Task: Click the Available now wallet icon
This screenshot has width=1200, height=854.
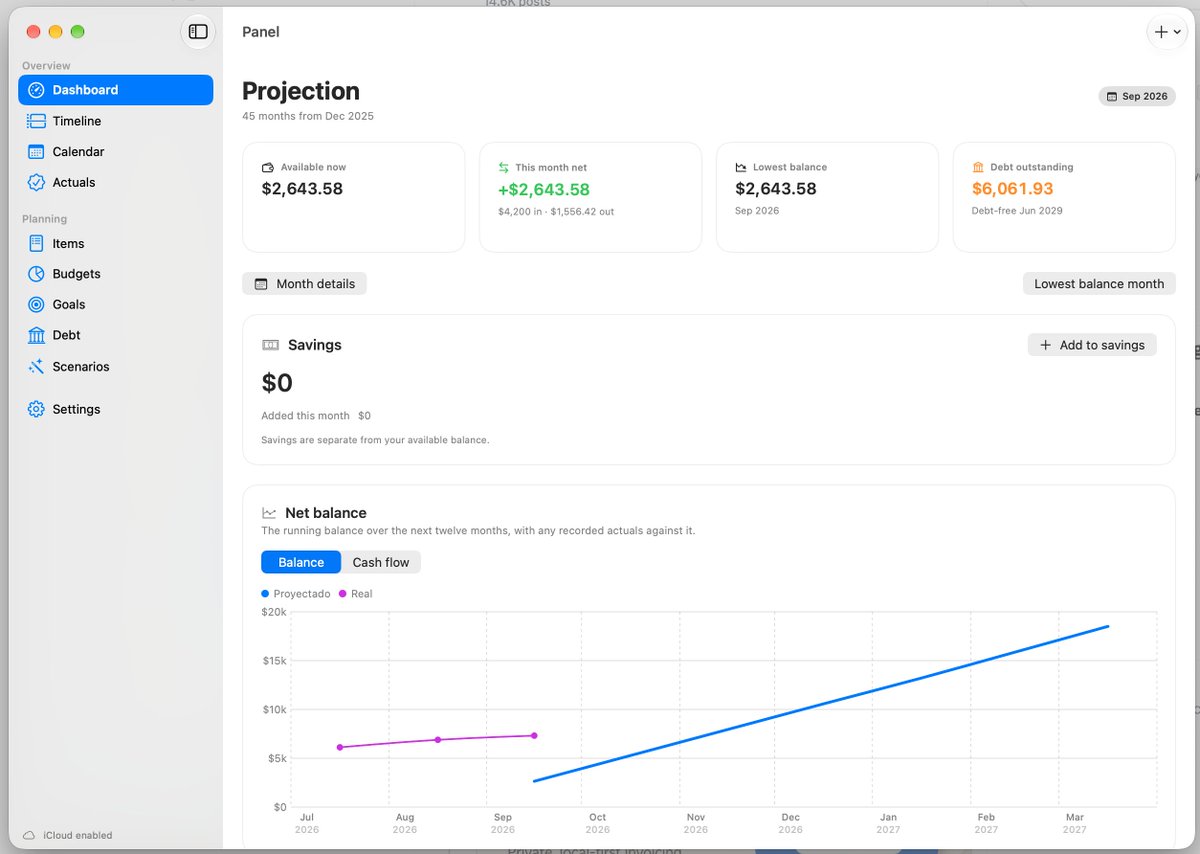Action: coord(268,168)
